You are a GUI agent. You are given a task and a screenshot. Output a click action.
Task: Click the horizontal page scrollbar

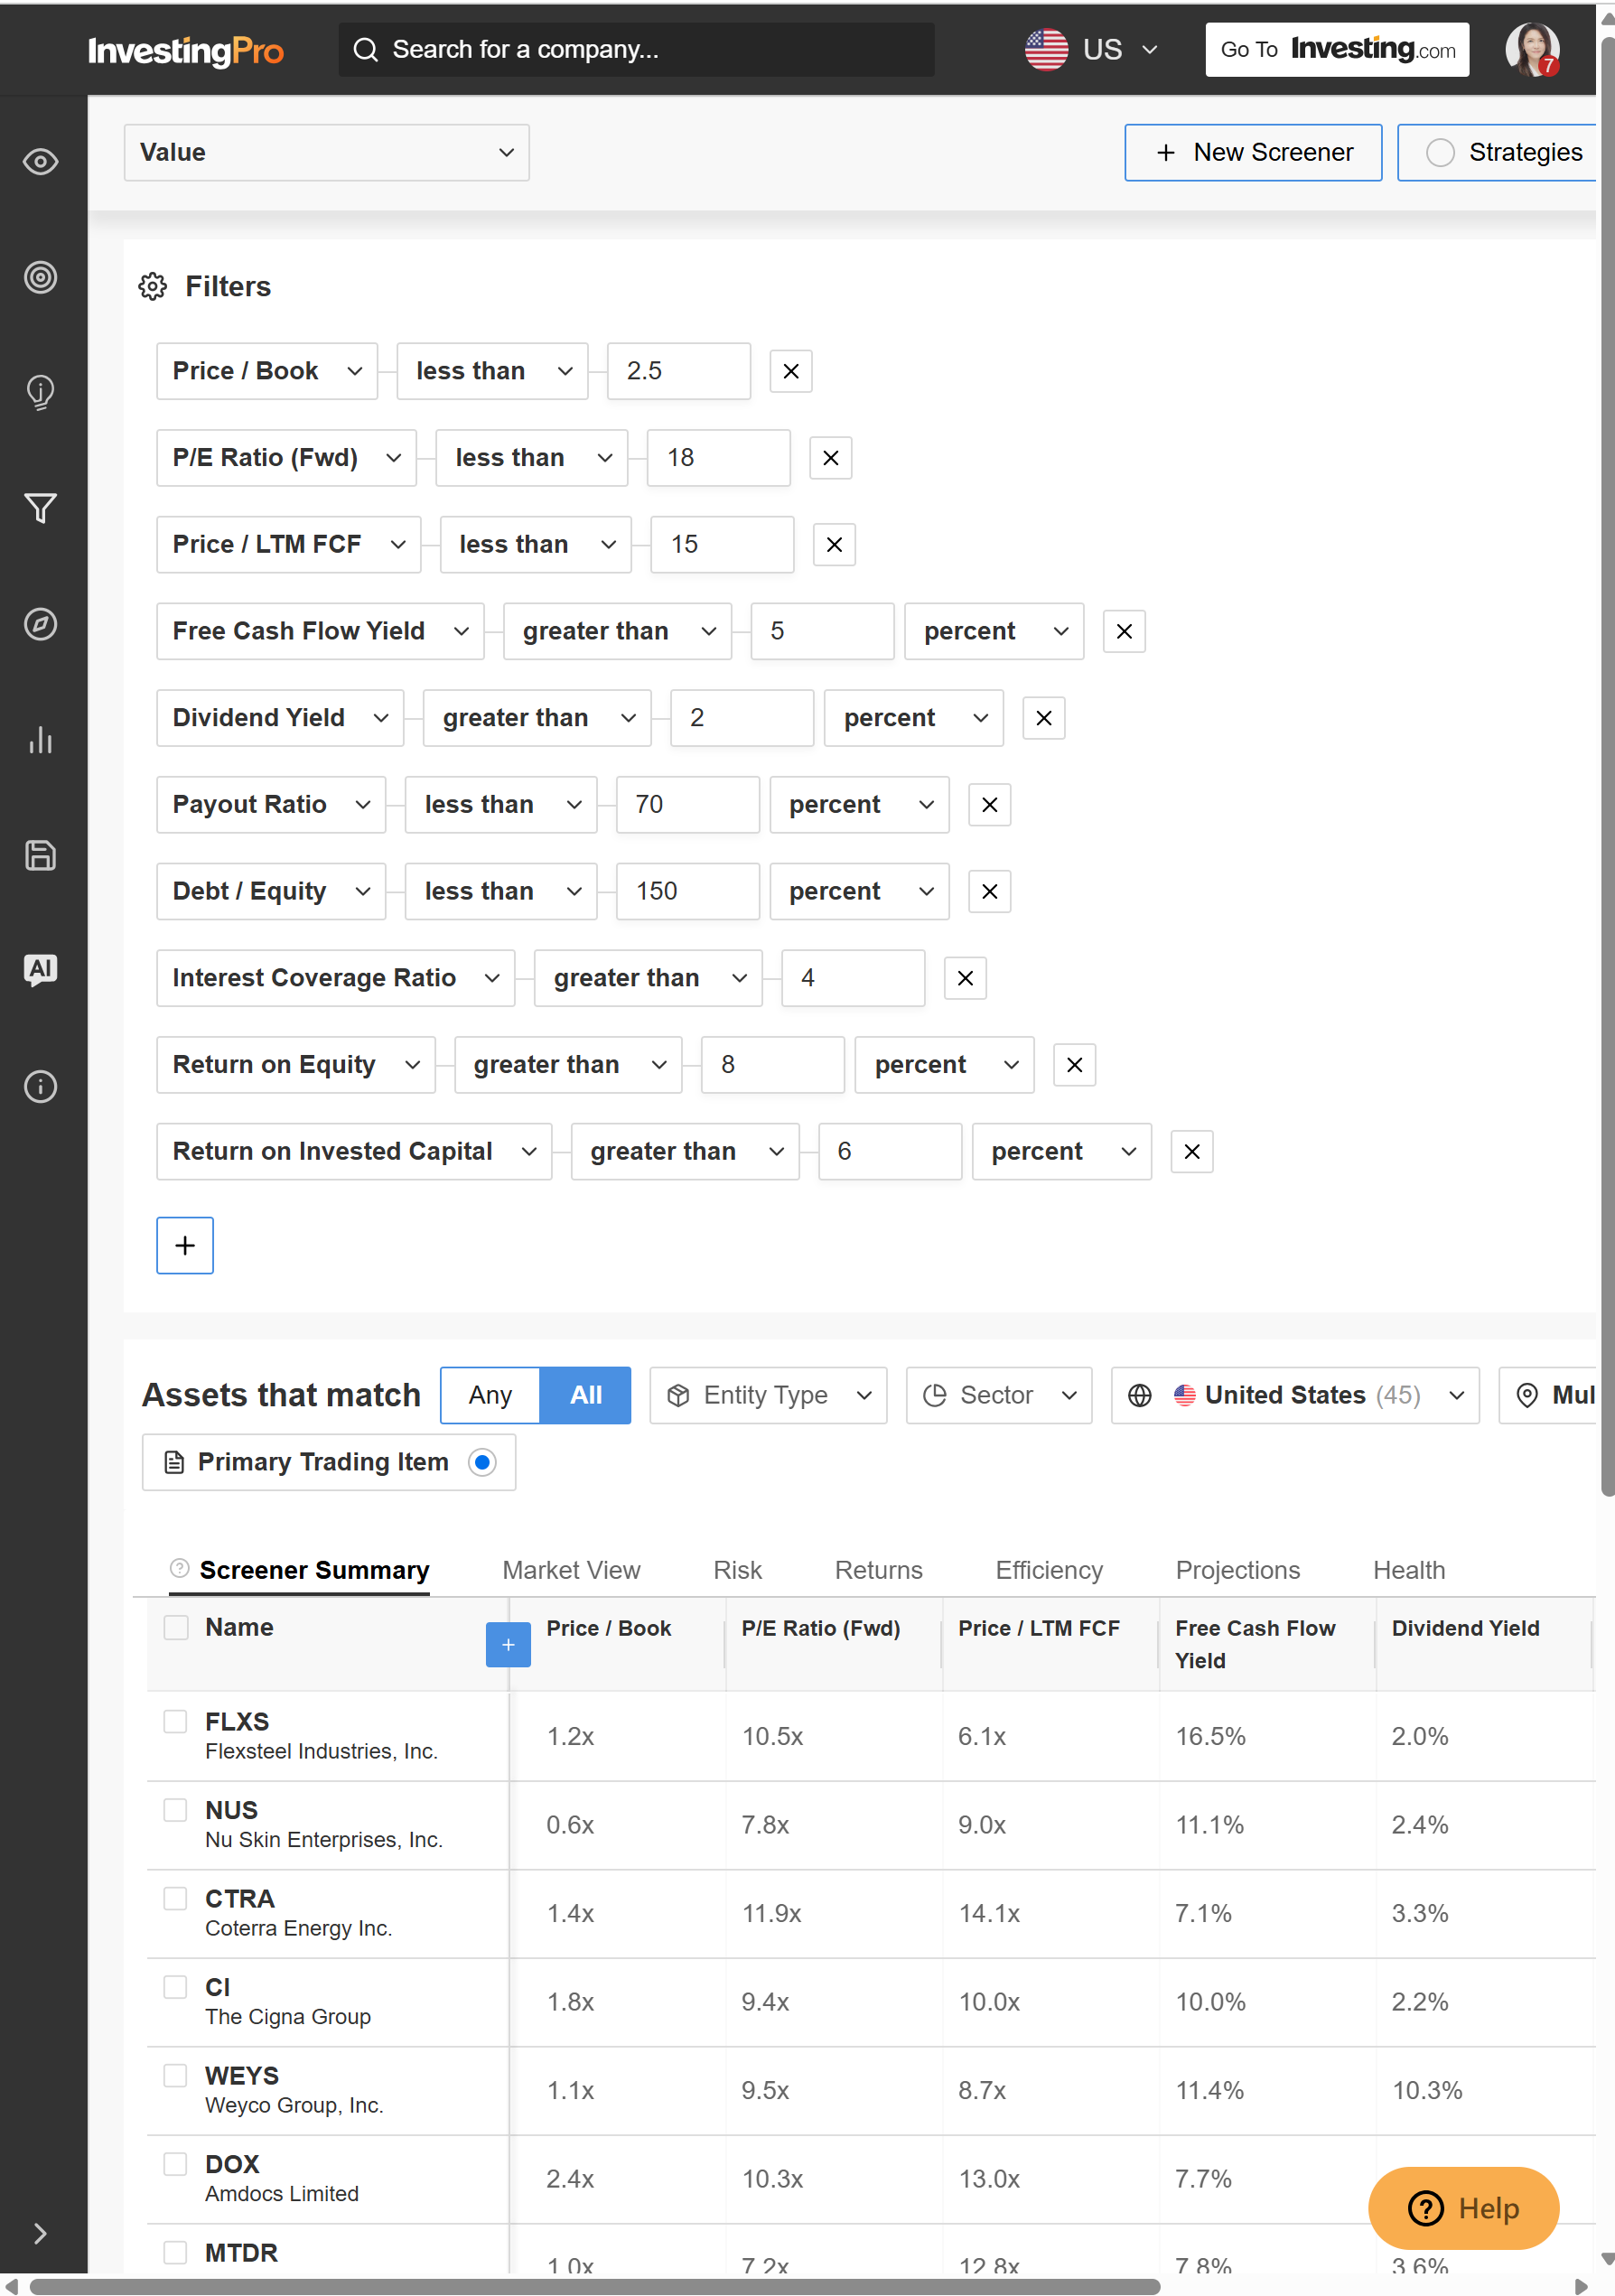point(595,2287)
